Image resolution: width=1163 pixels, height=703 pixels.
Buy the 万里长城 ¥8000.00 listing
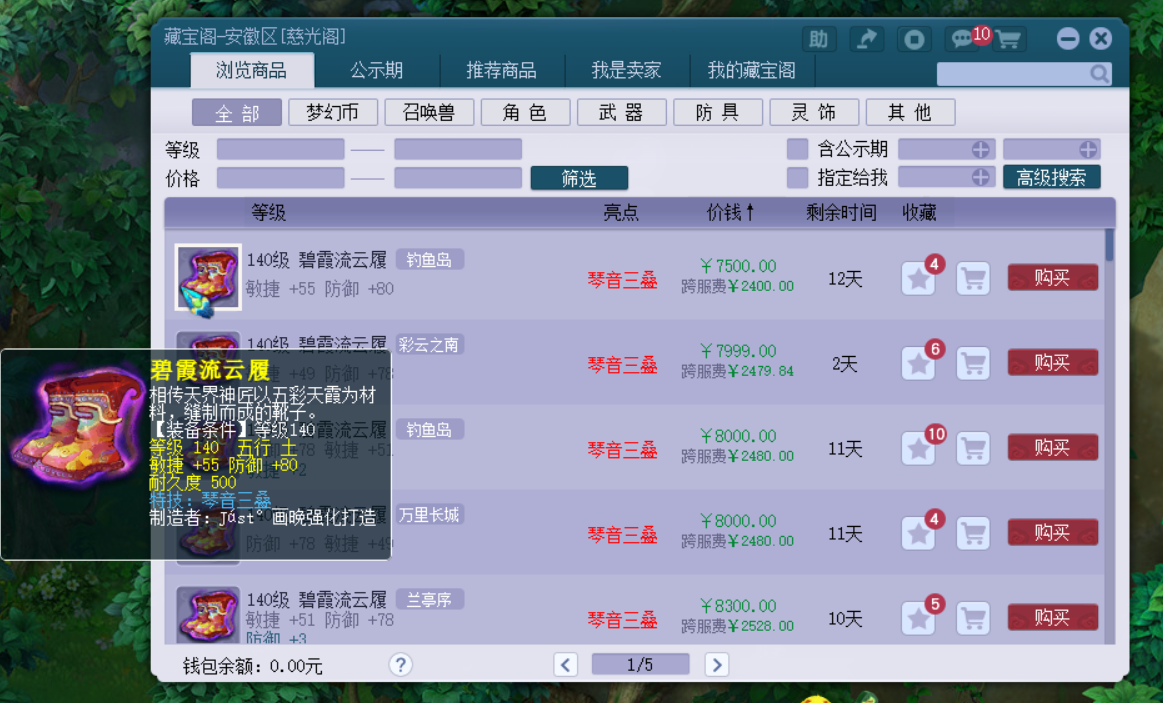[x=1052, y=532]
